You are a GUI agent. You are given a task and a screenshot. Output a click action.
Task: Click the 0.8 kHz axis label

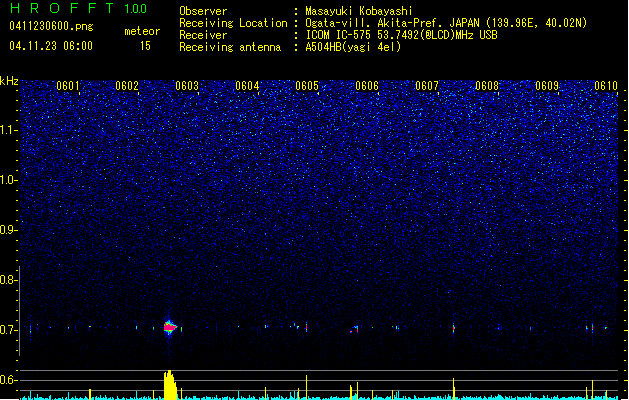(x=8, y=280)
